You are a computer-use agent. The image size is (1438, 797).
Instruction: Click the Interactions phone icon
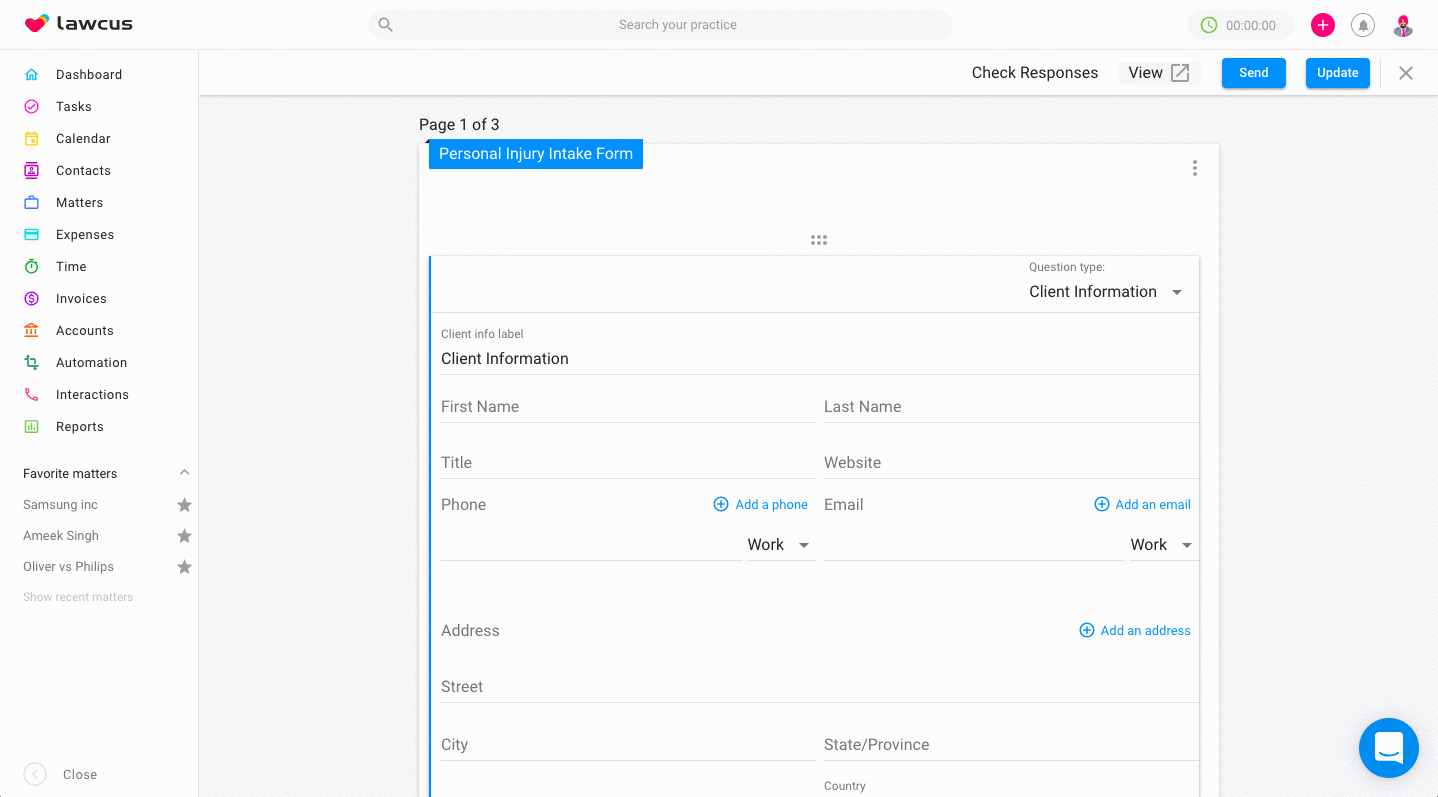point(32,394)
